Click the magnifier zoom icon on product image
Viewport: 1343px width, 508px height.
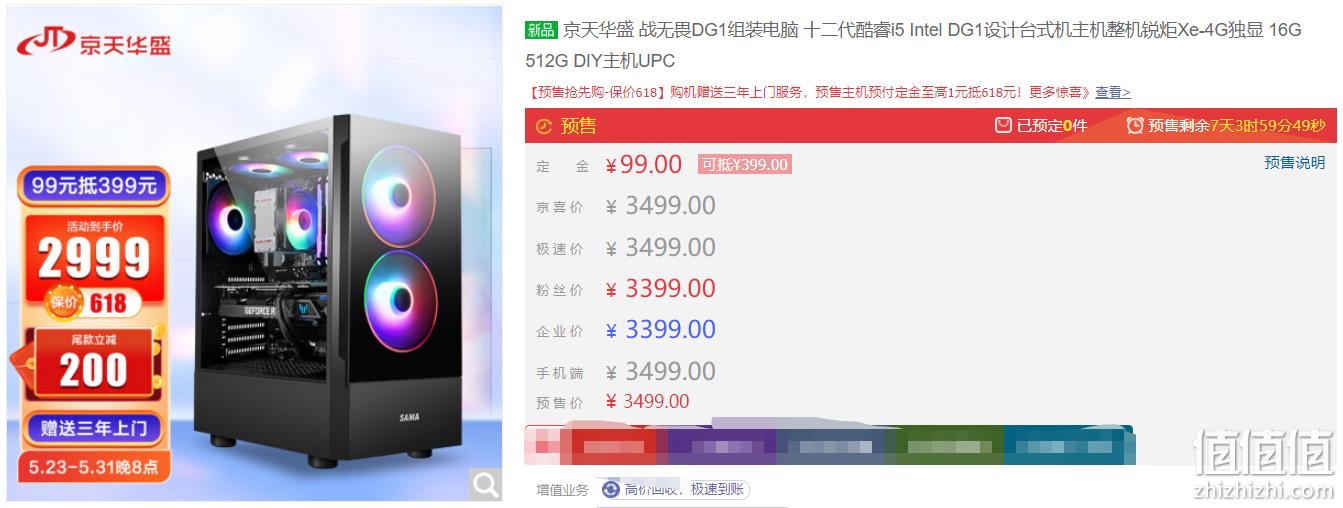(x=486, y=485)
